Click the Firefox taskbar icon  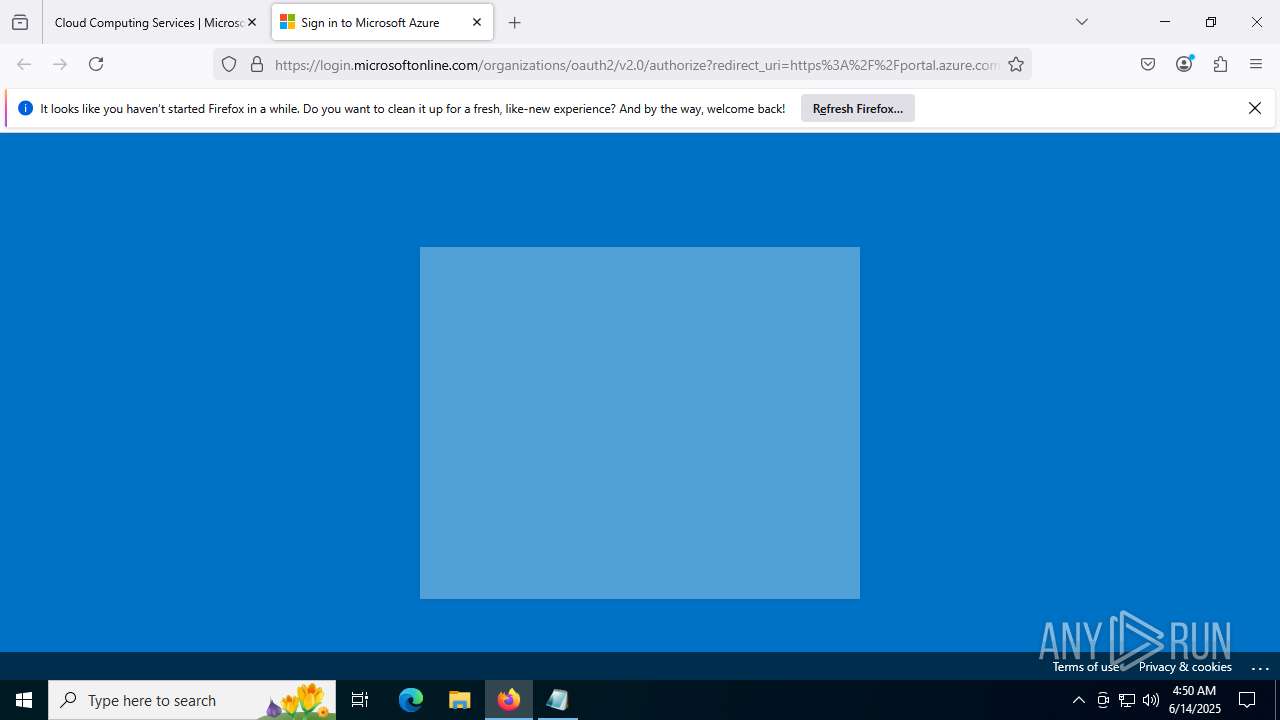(509, 700)
